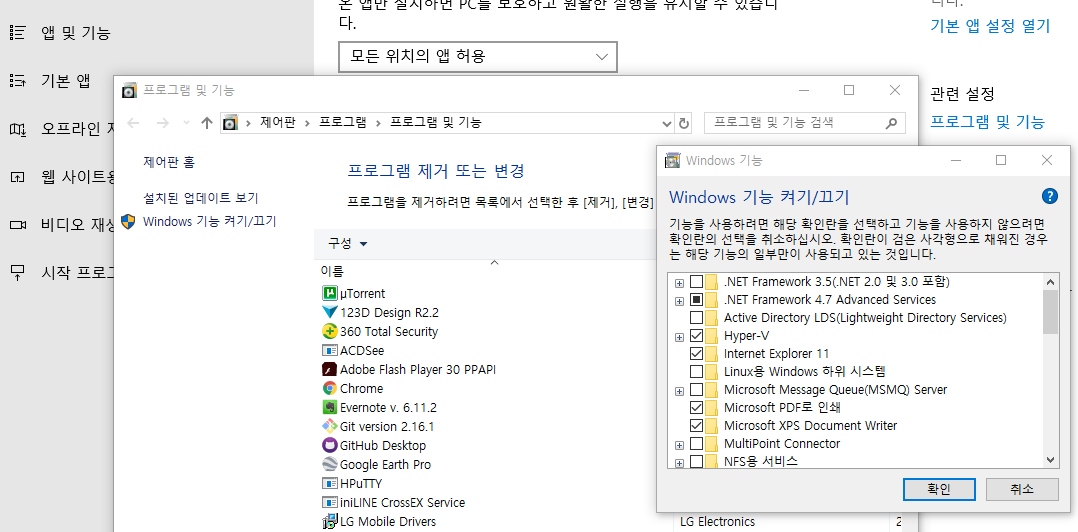This screenshot has height=532, width=1078.
Task: Open the address bar history dropdown
Action: point(666,123)
